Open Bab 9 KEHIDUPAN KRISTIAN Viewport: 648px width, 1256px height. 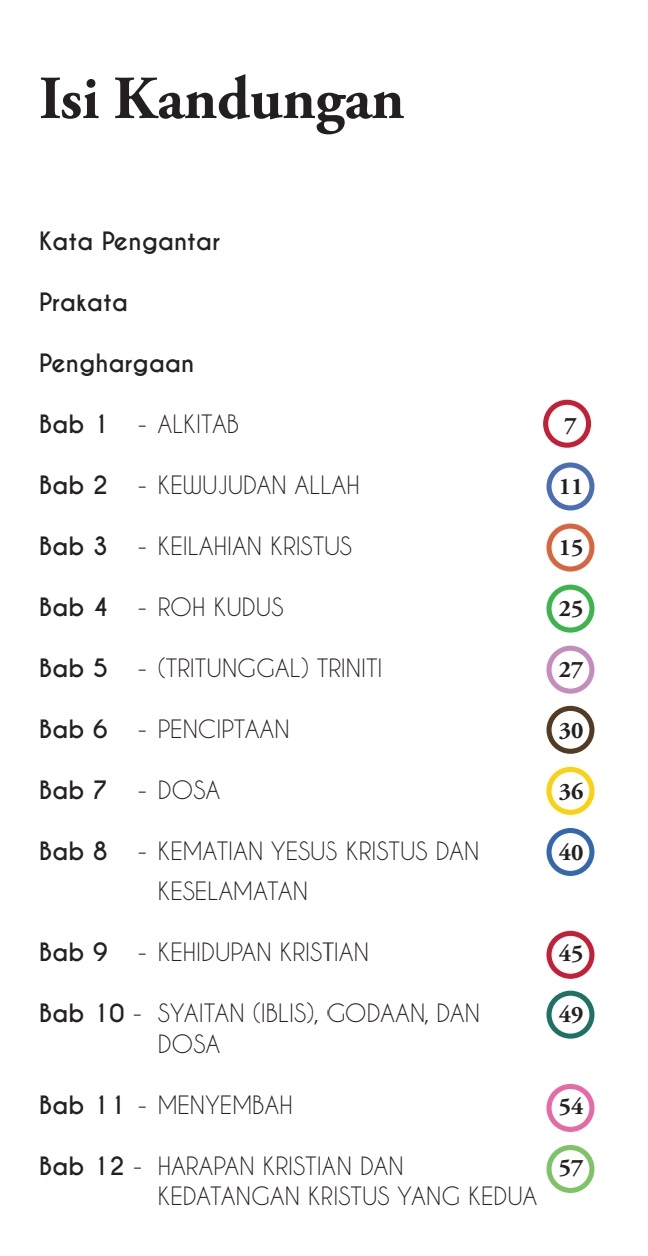pos(262,953)
